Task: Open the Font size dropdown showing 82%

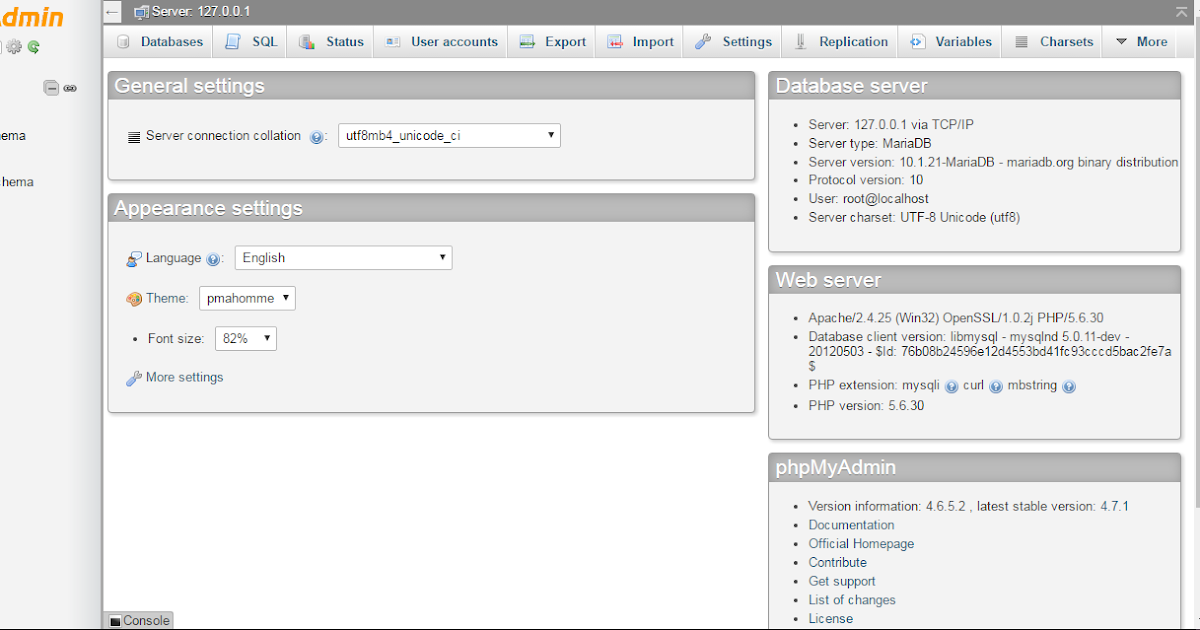Action: (245, 338)
